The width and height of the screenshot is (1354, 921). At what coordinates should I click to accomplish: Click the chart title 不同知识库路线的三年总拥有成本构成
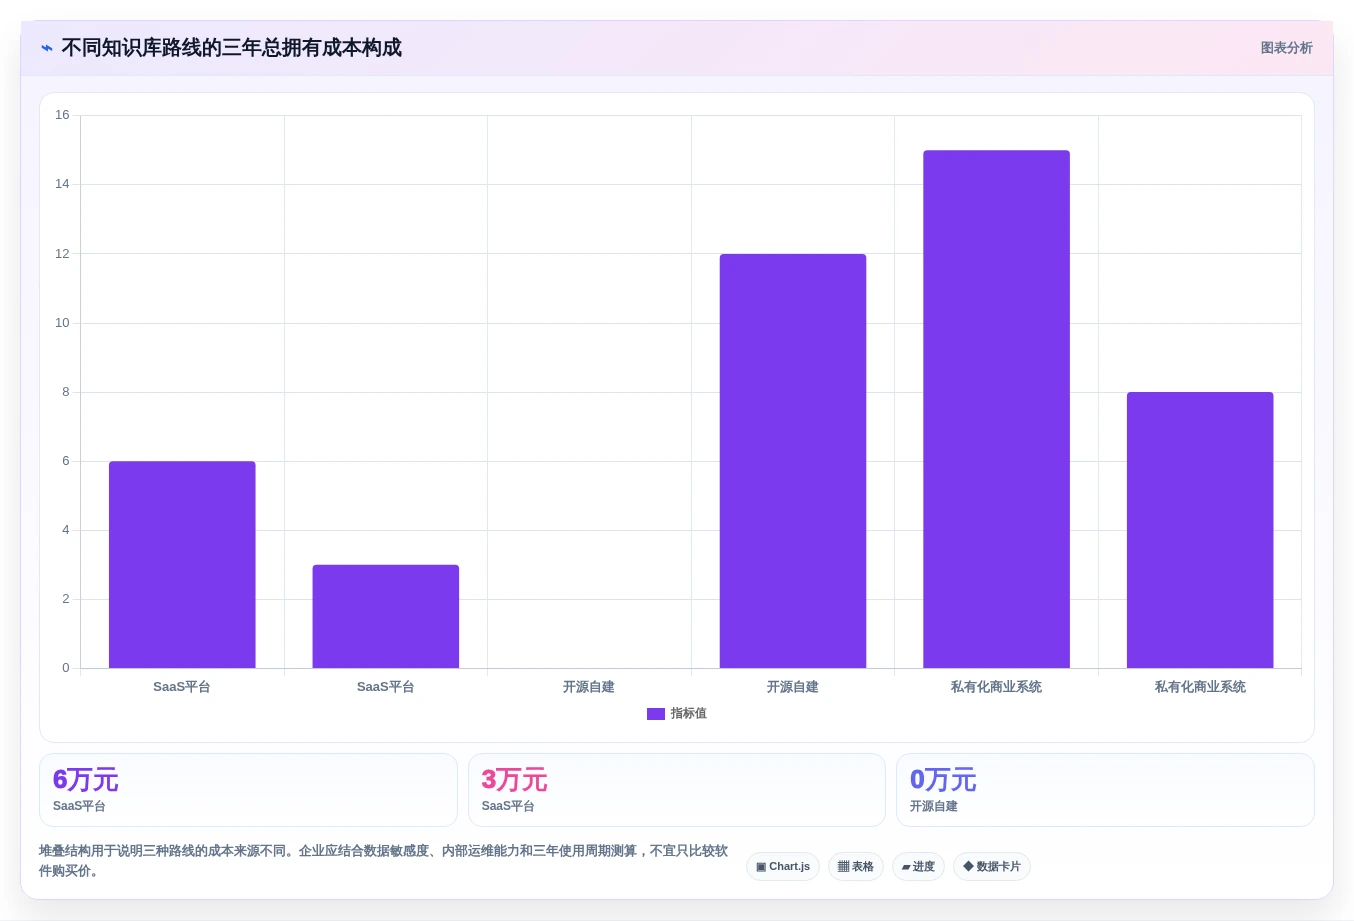(x=232, y=48)
